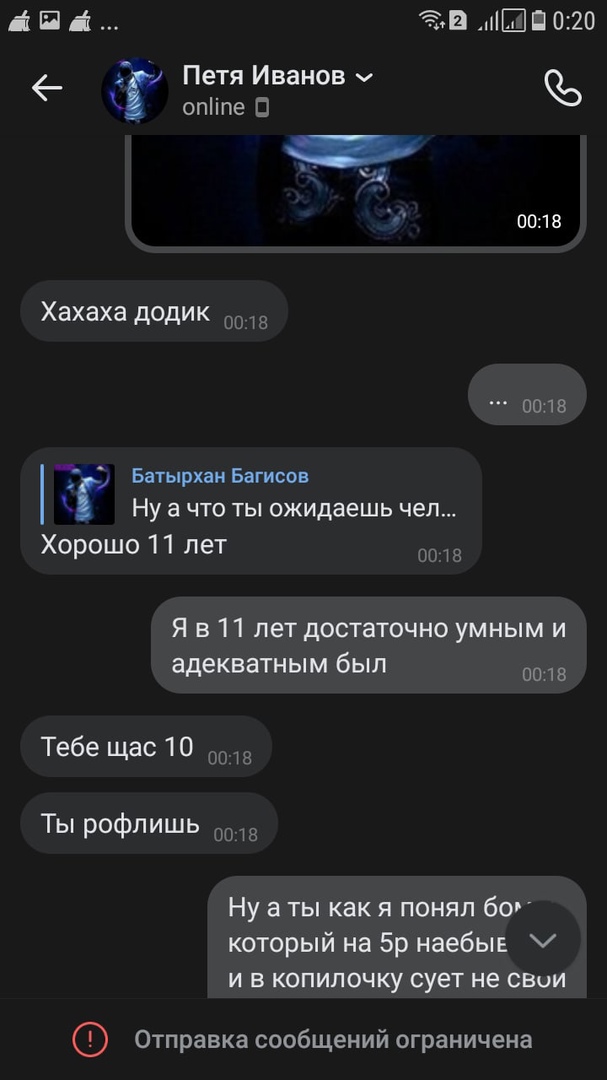Open Петя Иванов profile avatar
The height and width of the screenshot is (1080, 607).
pos(135,90)
